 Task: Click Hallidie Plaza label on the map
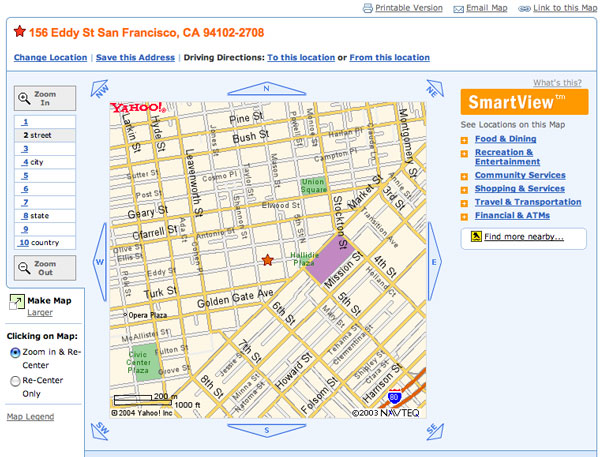(x=304, y=259)
